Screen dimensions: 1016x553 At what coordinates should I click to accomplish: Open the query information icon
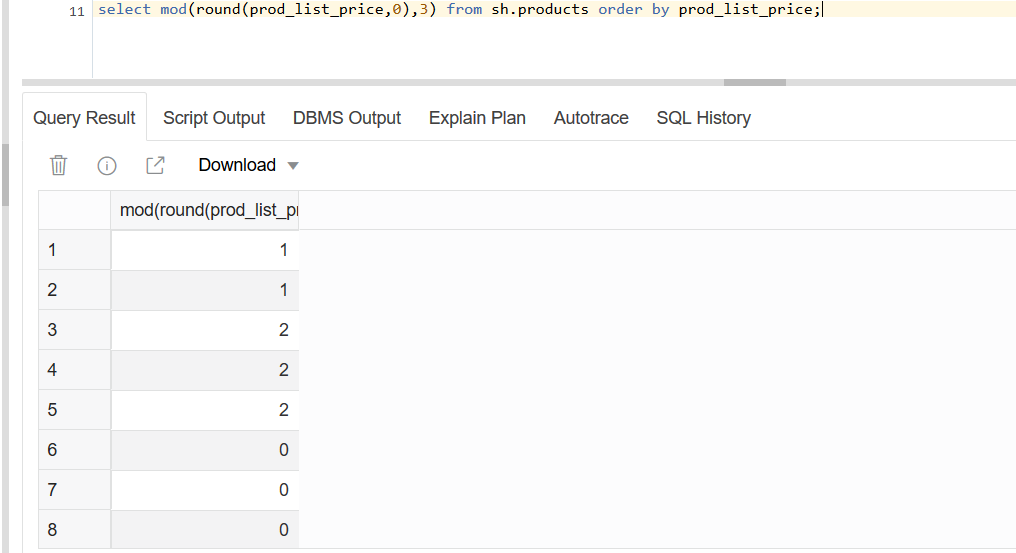[107, 166]
